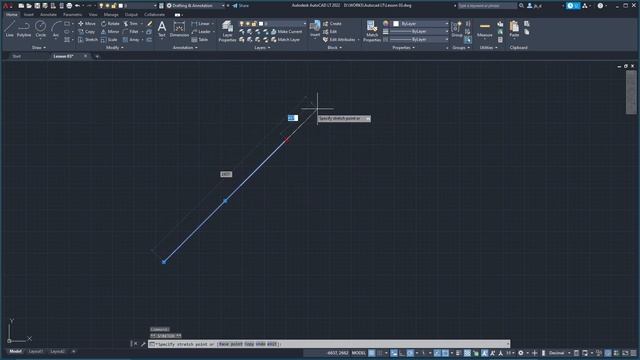This screenshot has height=360, width=640.
Task: Switch to the Manage ribbon tab
Action: 111,15
